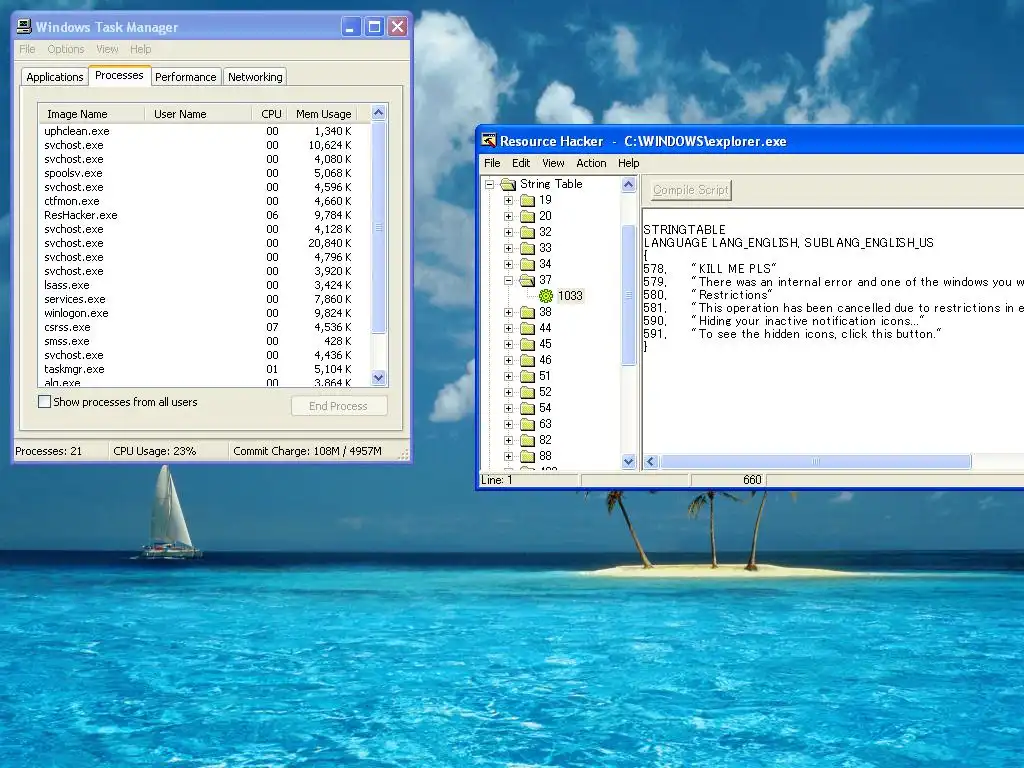Sort processes by CPU column
This screenshot has width=1024, height=768.
270,114
